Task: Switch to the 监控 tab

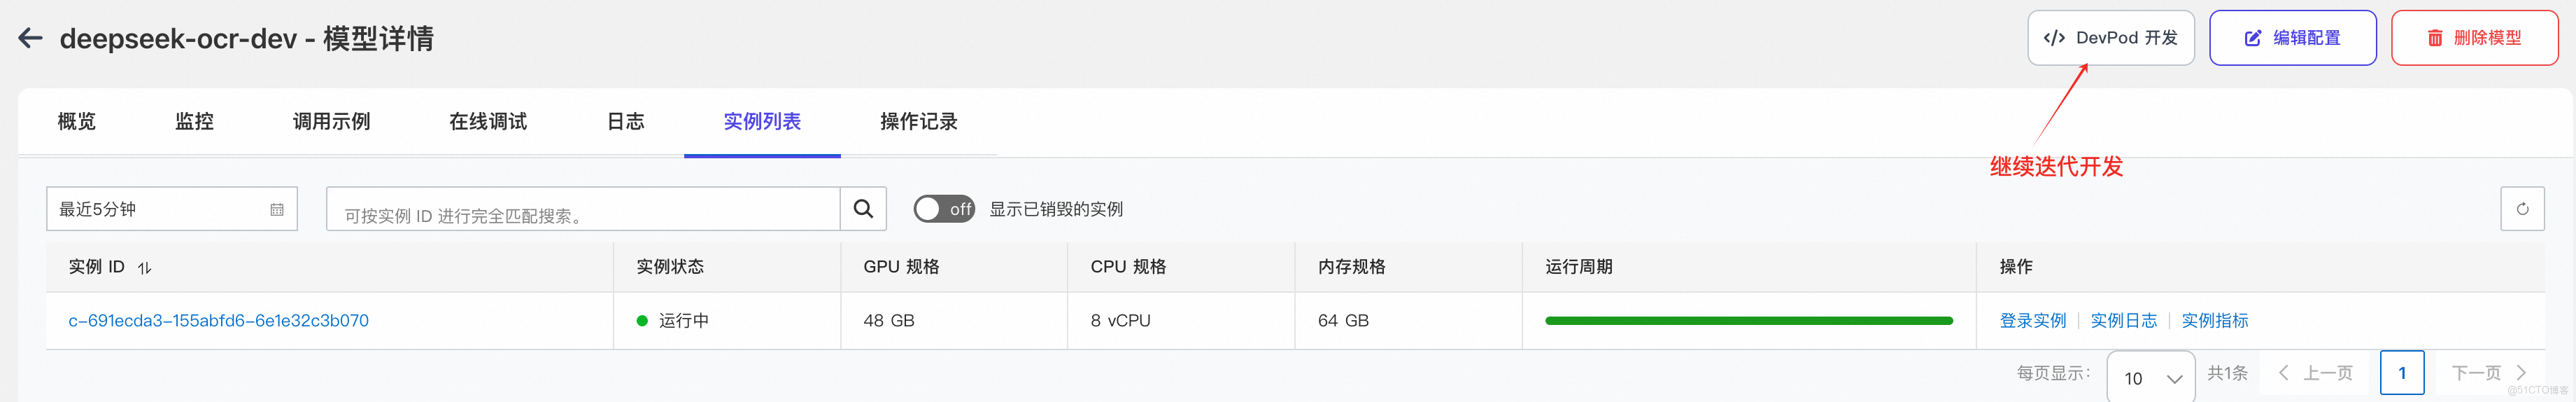Action: [x=194, y=122]
